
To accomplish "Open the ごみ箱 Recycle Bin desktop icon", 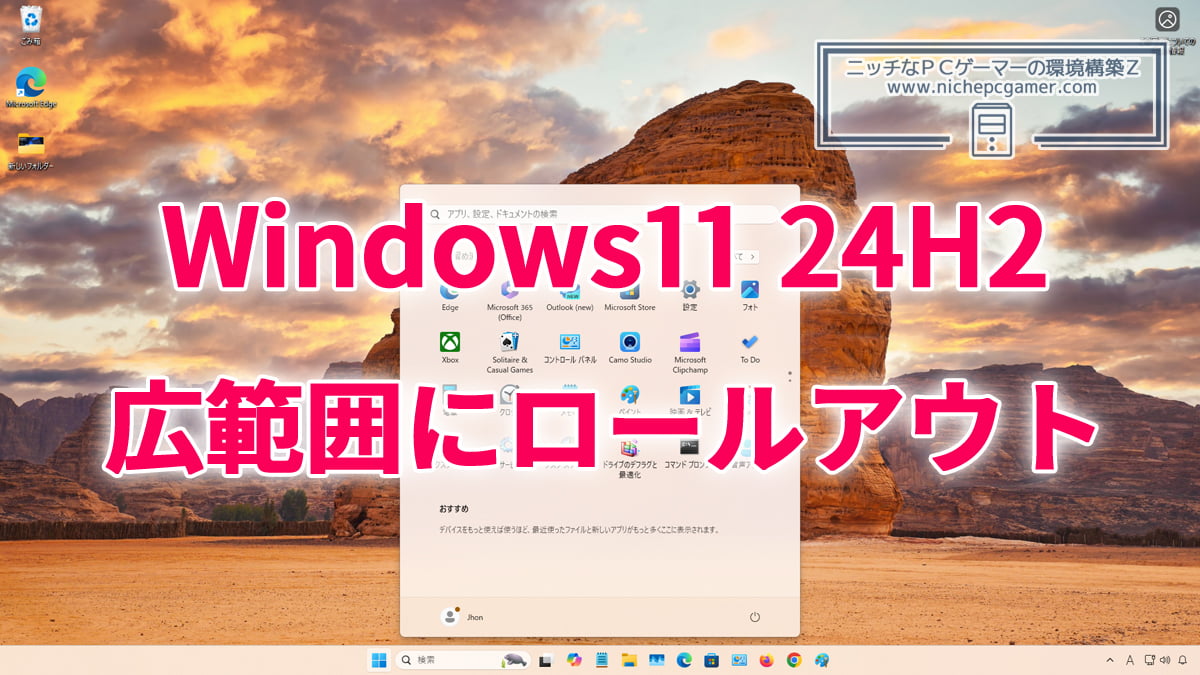I will (x=31, y=26).
